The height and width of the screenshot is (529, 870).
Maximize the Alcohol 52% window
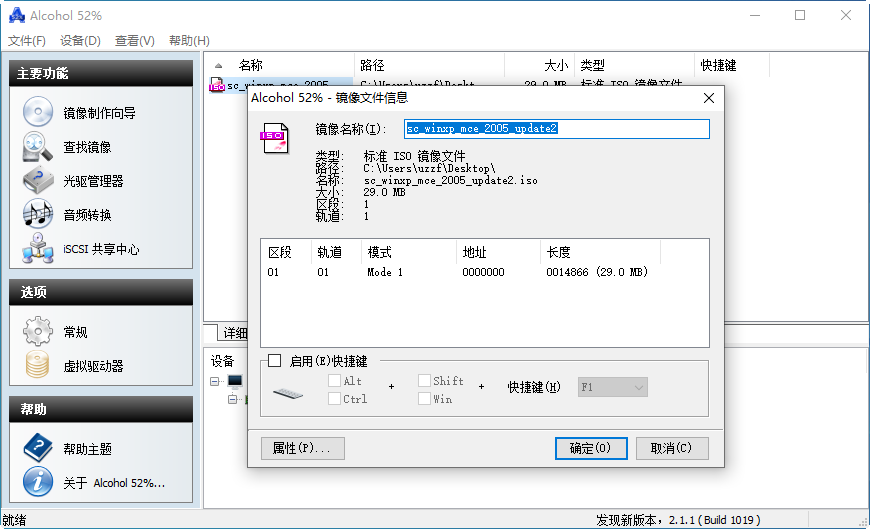click(800, 15)
